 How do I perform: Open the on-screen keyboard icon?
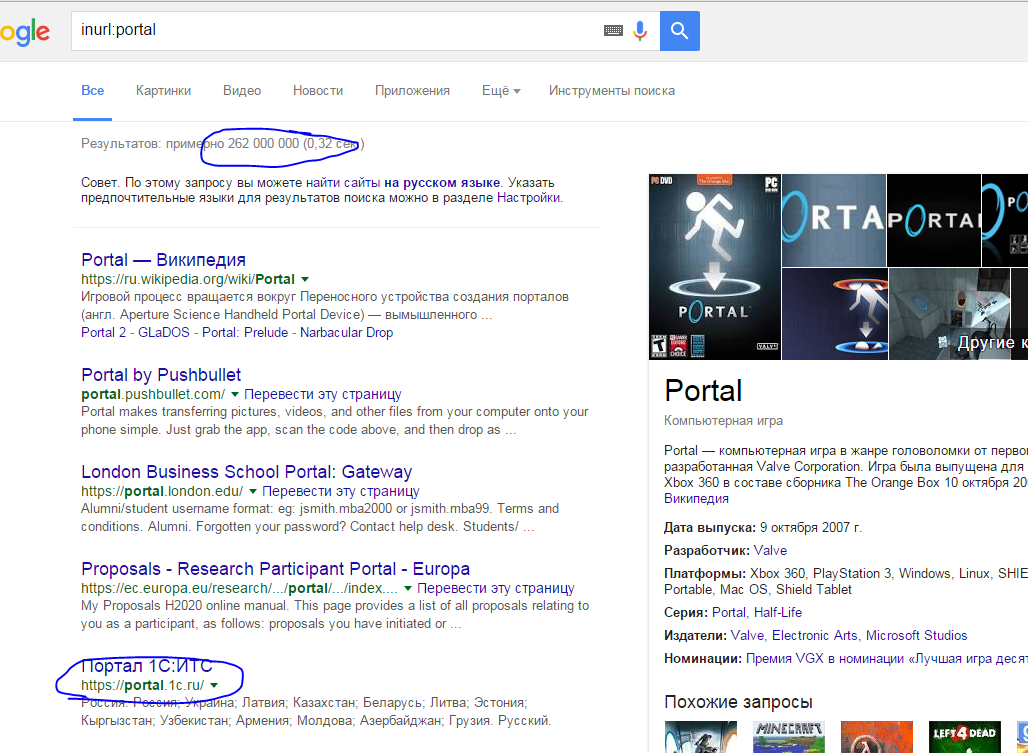click(x=613, y=30)
